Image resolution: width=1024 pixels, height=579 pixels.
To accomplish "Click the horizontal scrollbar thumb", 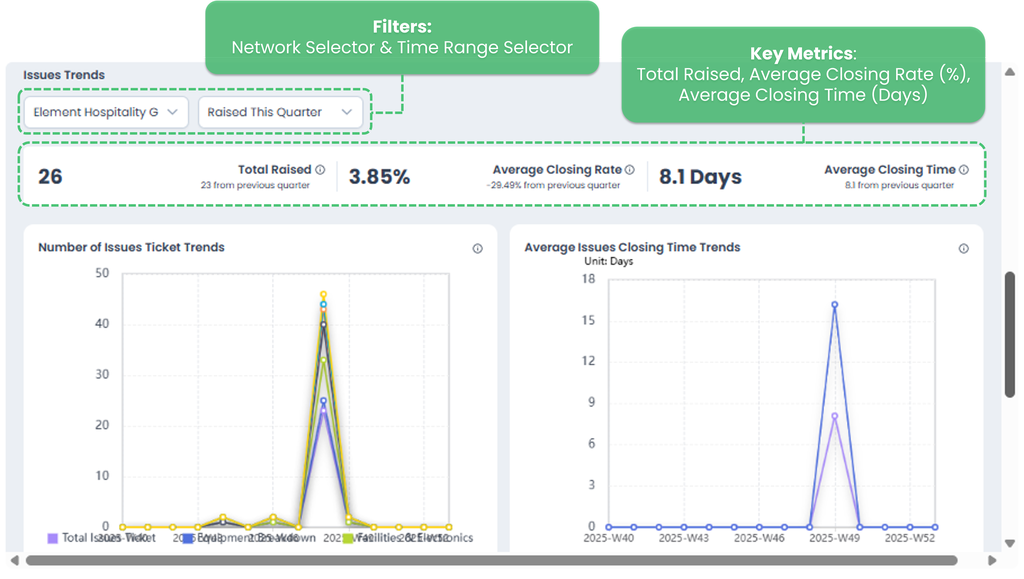I will point(490,560).
